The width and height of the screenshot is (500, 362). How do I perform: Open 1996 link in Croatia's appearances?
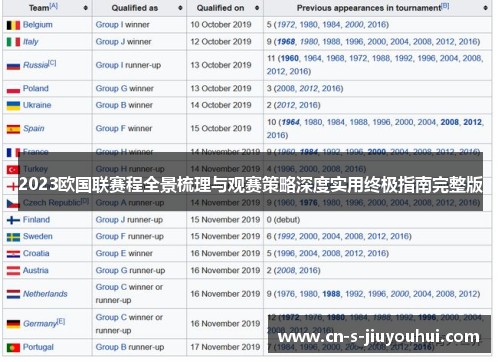286,253
